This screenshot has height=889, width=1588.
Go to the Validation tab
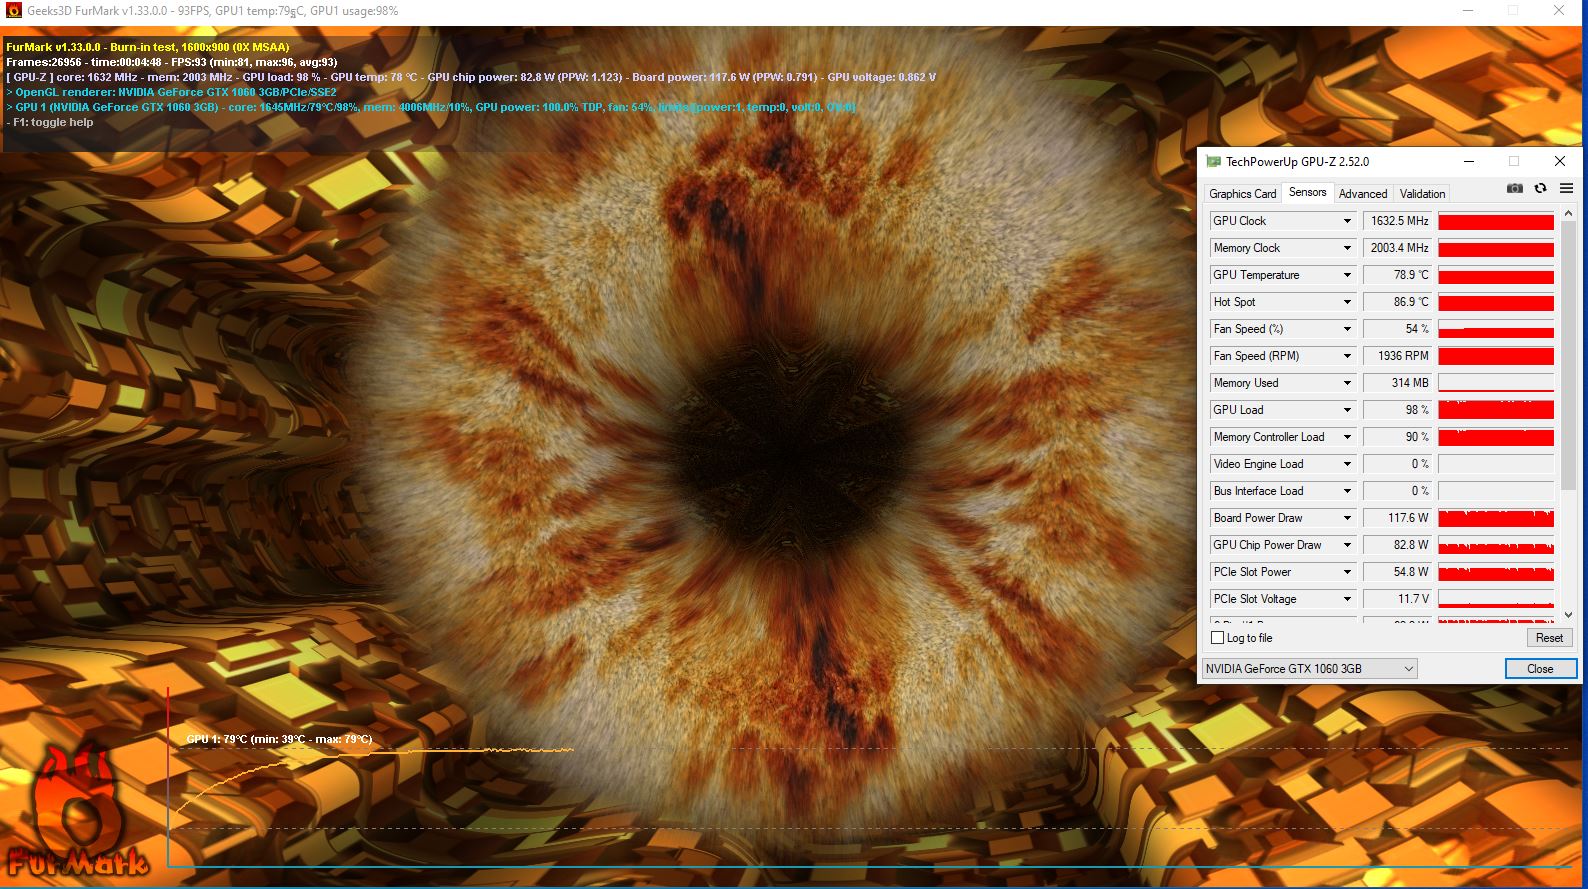1422,194
